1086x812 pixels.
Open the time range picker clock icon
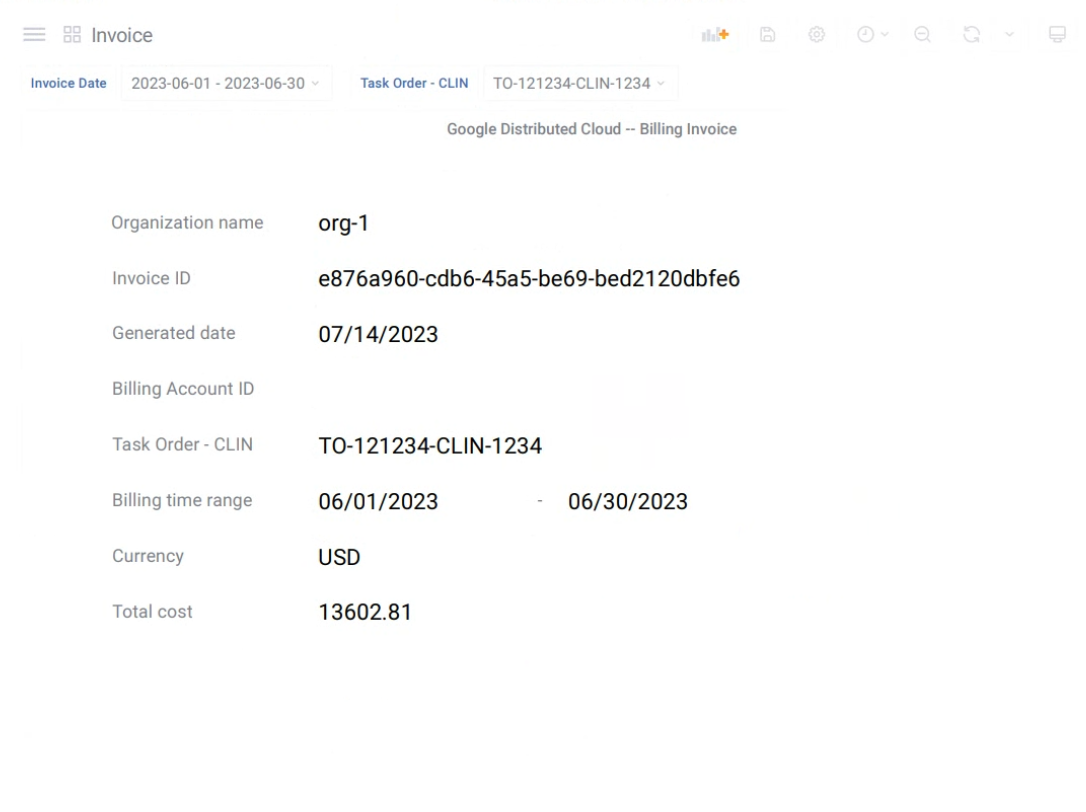pyautogui.click(x=866, y=34)
